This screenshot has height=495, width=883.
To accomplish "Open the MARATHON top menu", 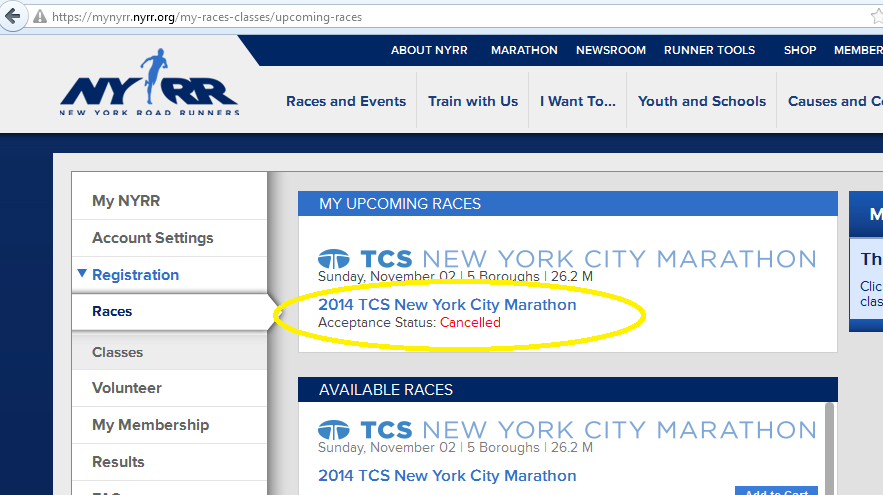I will coord(524,50).
